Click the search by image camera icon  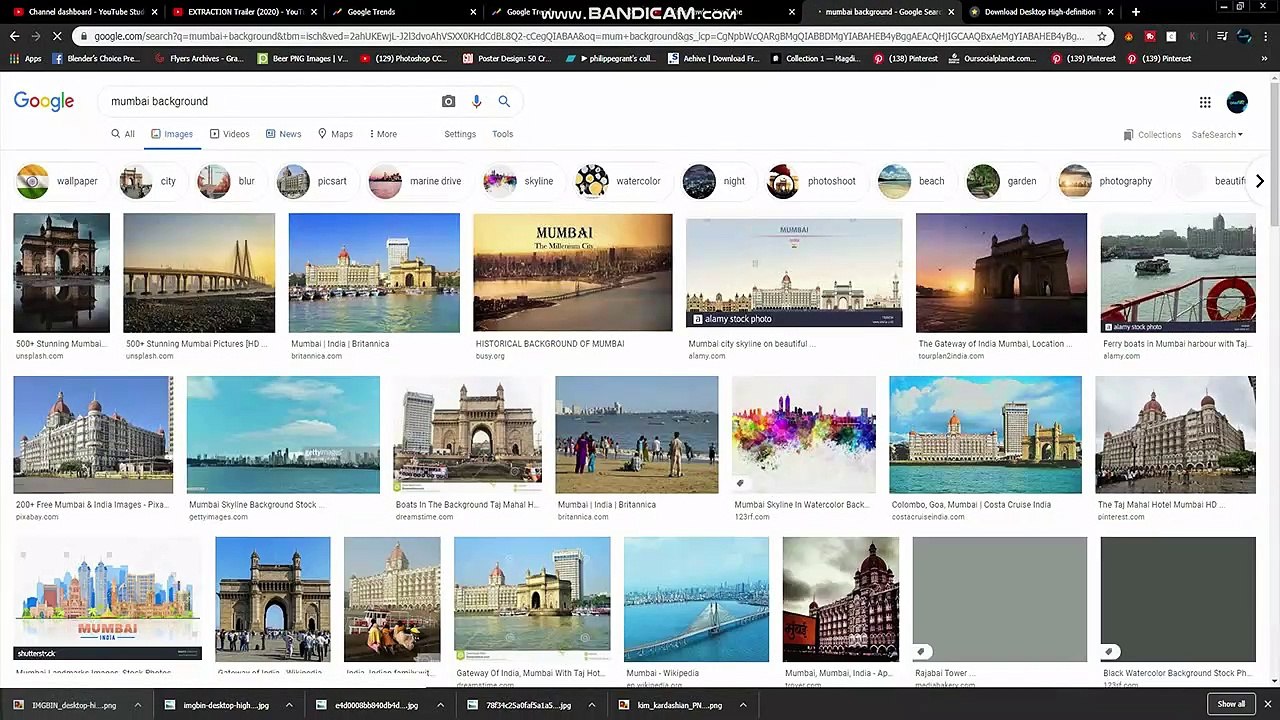pos(448,101)
